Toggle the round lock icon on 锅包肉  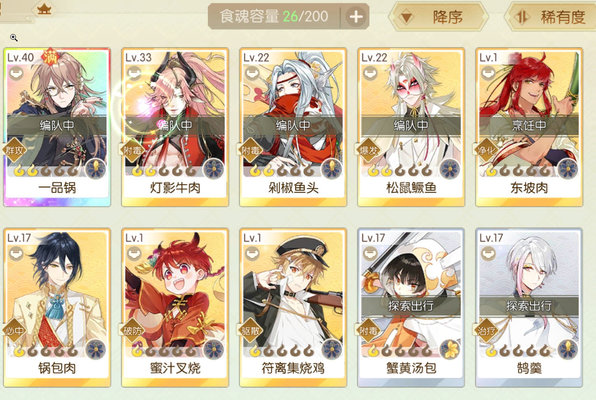pyautogui.click(x=16, y=253)
